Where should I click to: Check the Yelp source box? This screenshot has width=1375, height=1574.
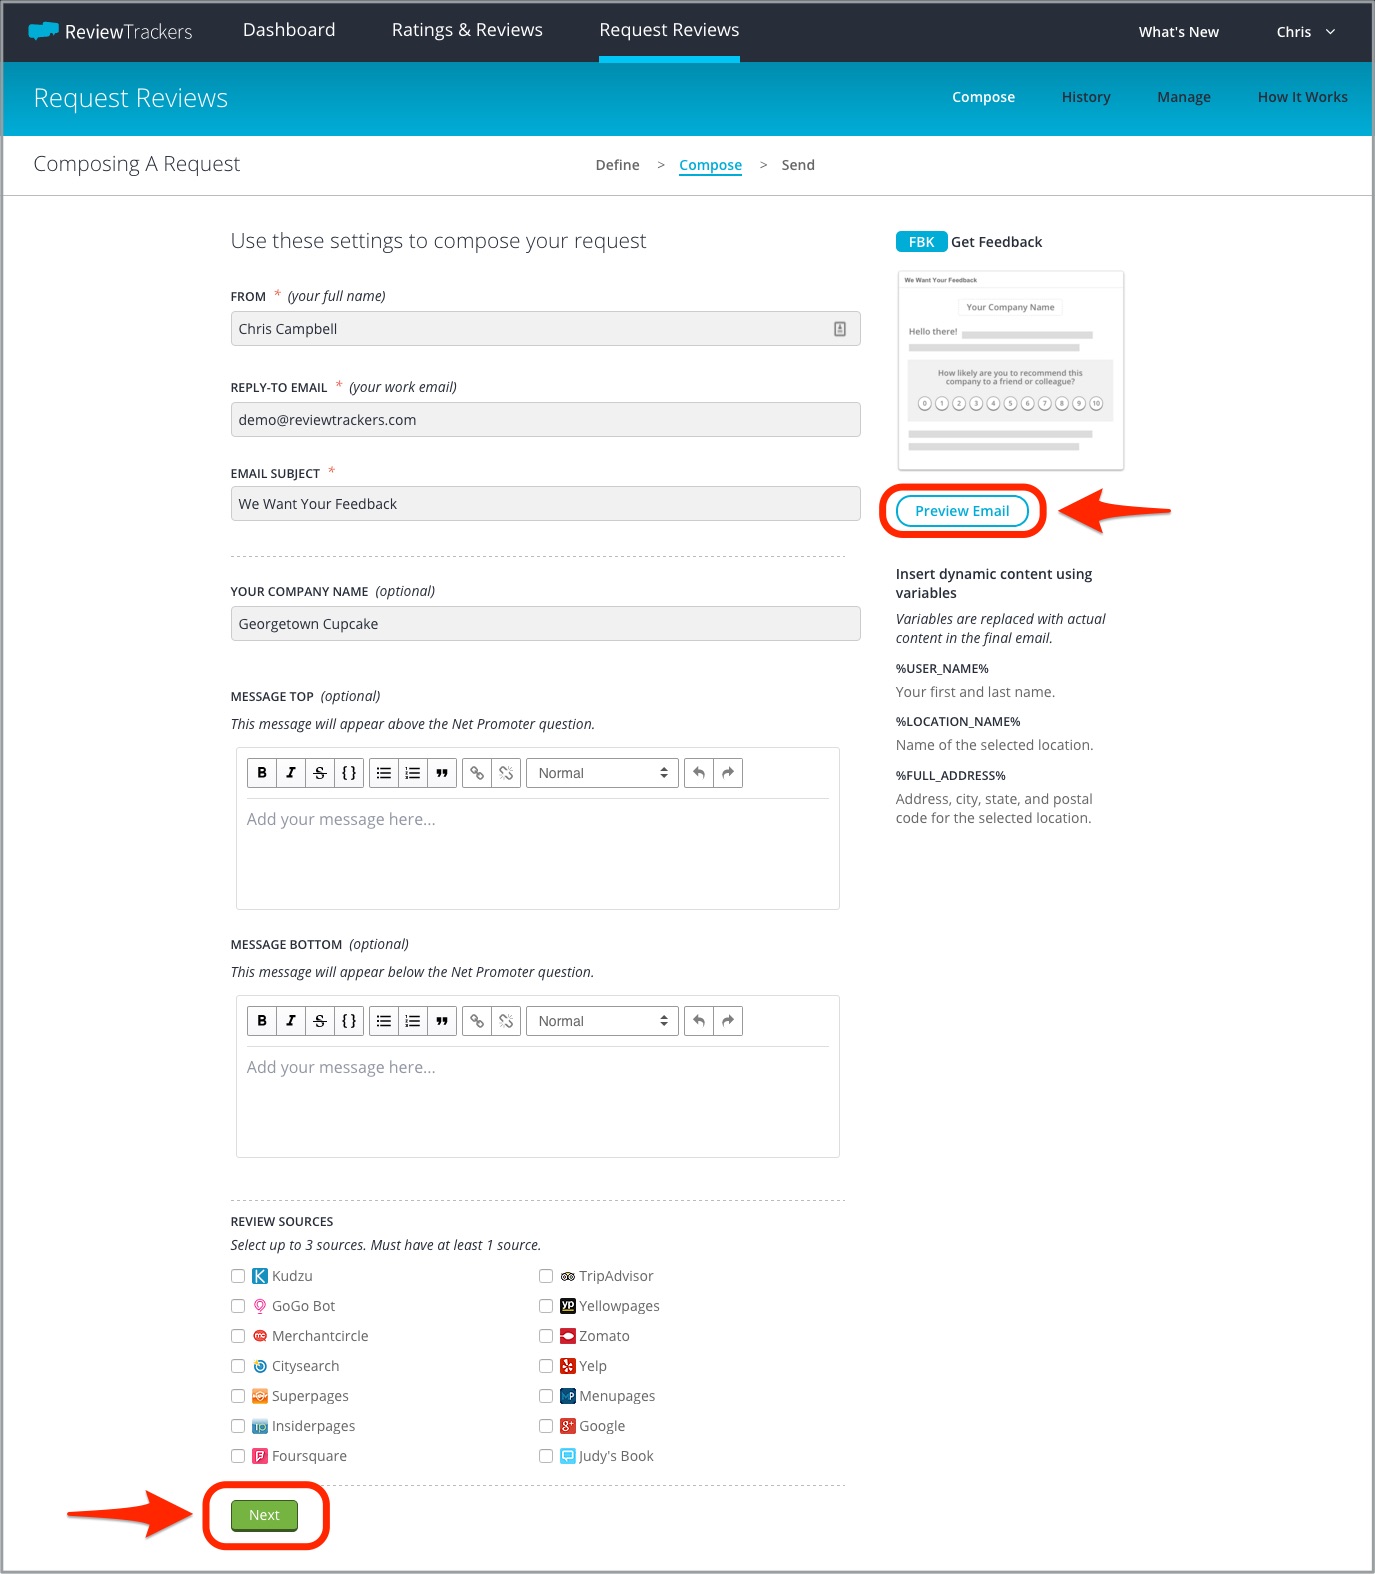(x=546, y=1366)
